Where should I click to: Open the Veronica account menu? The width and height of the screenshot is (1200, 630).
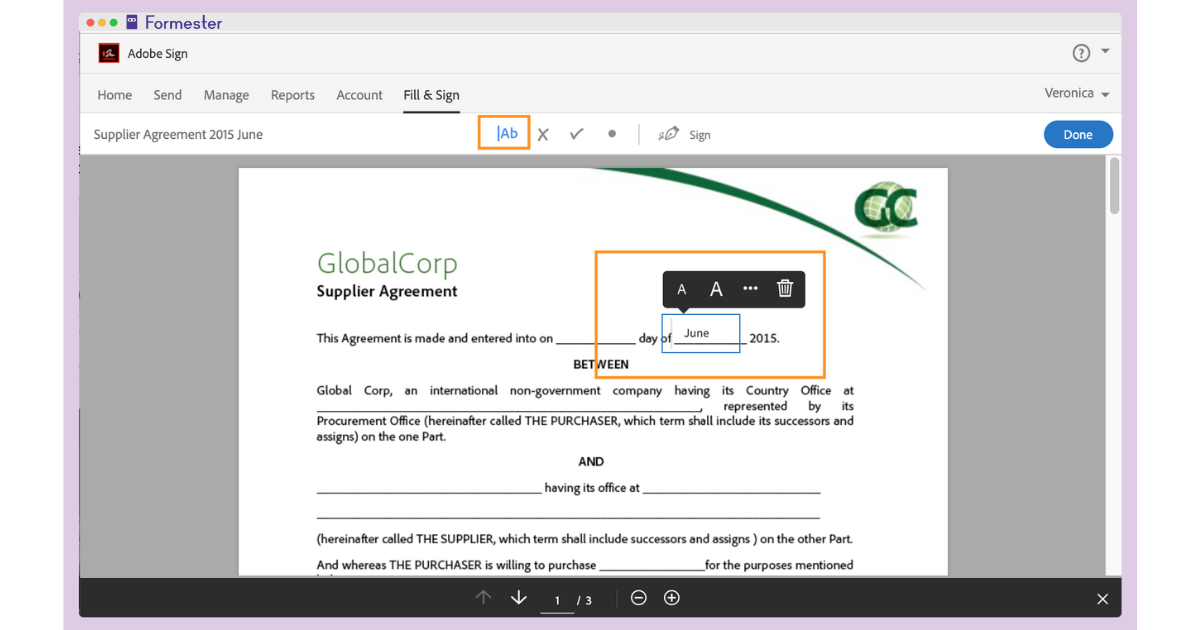(x=1077, y=93)
